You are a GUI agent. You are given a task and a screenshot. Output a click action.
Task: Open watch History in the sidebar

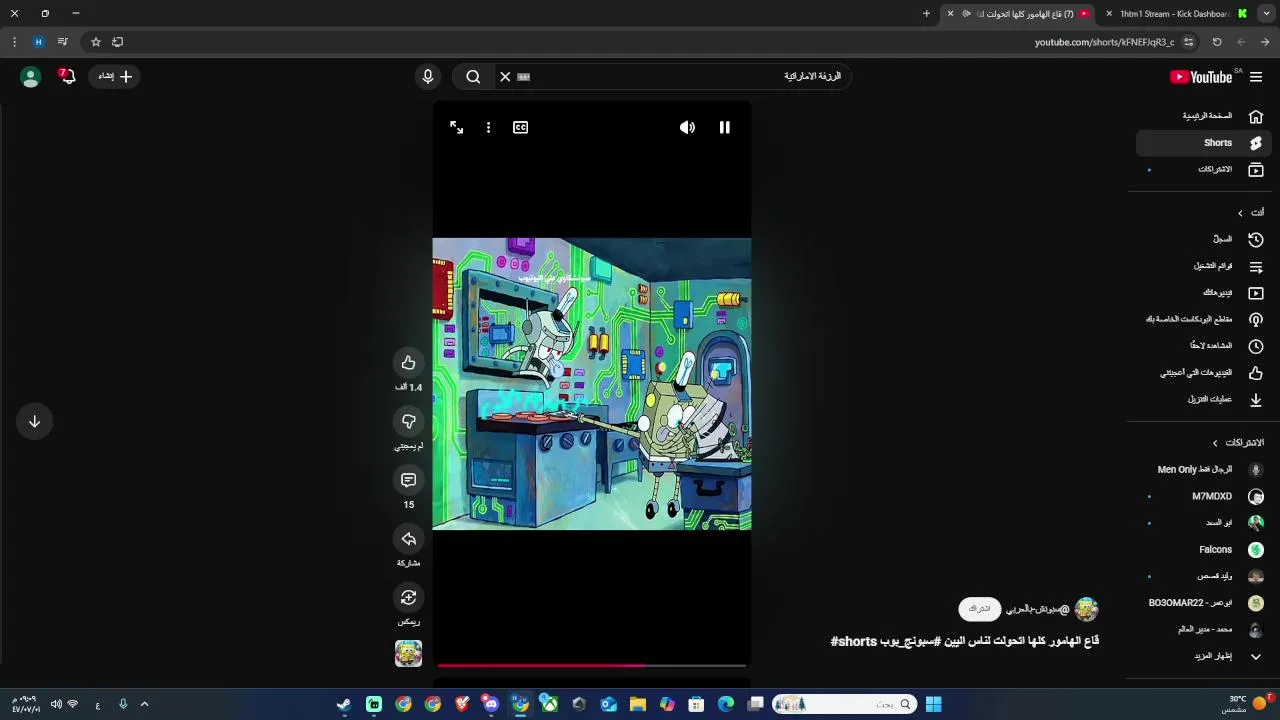(x=1204, y=239)
